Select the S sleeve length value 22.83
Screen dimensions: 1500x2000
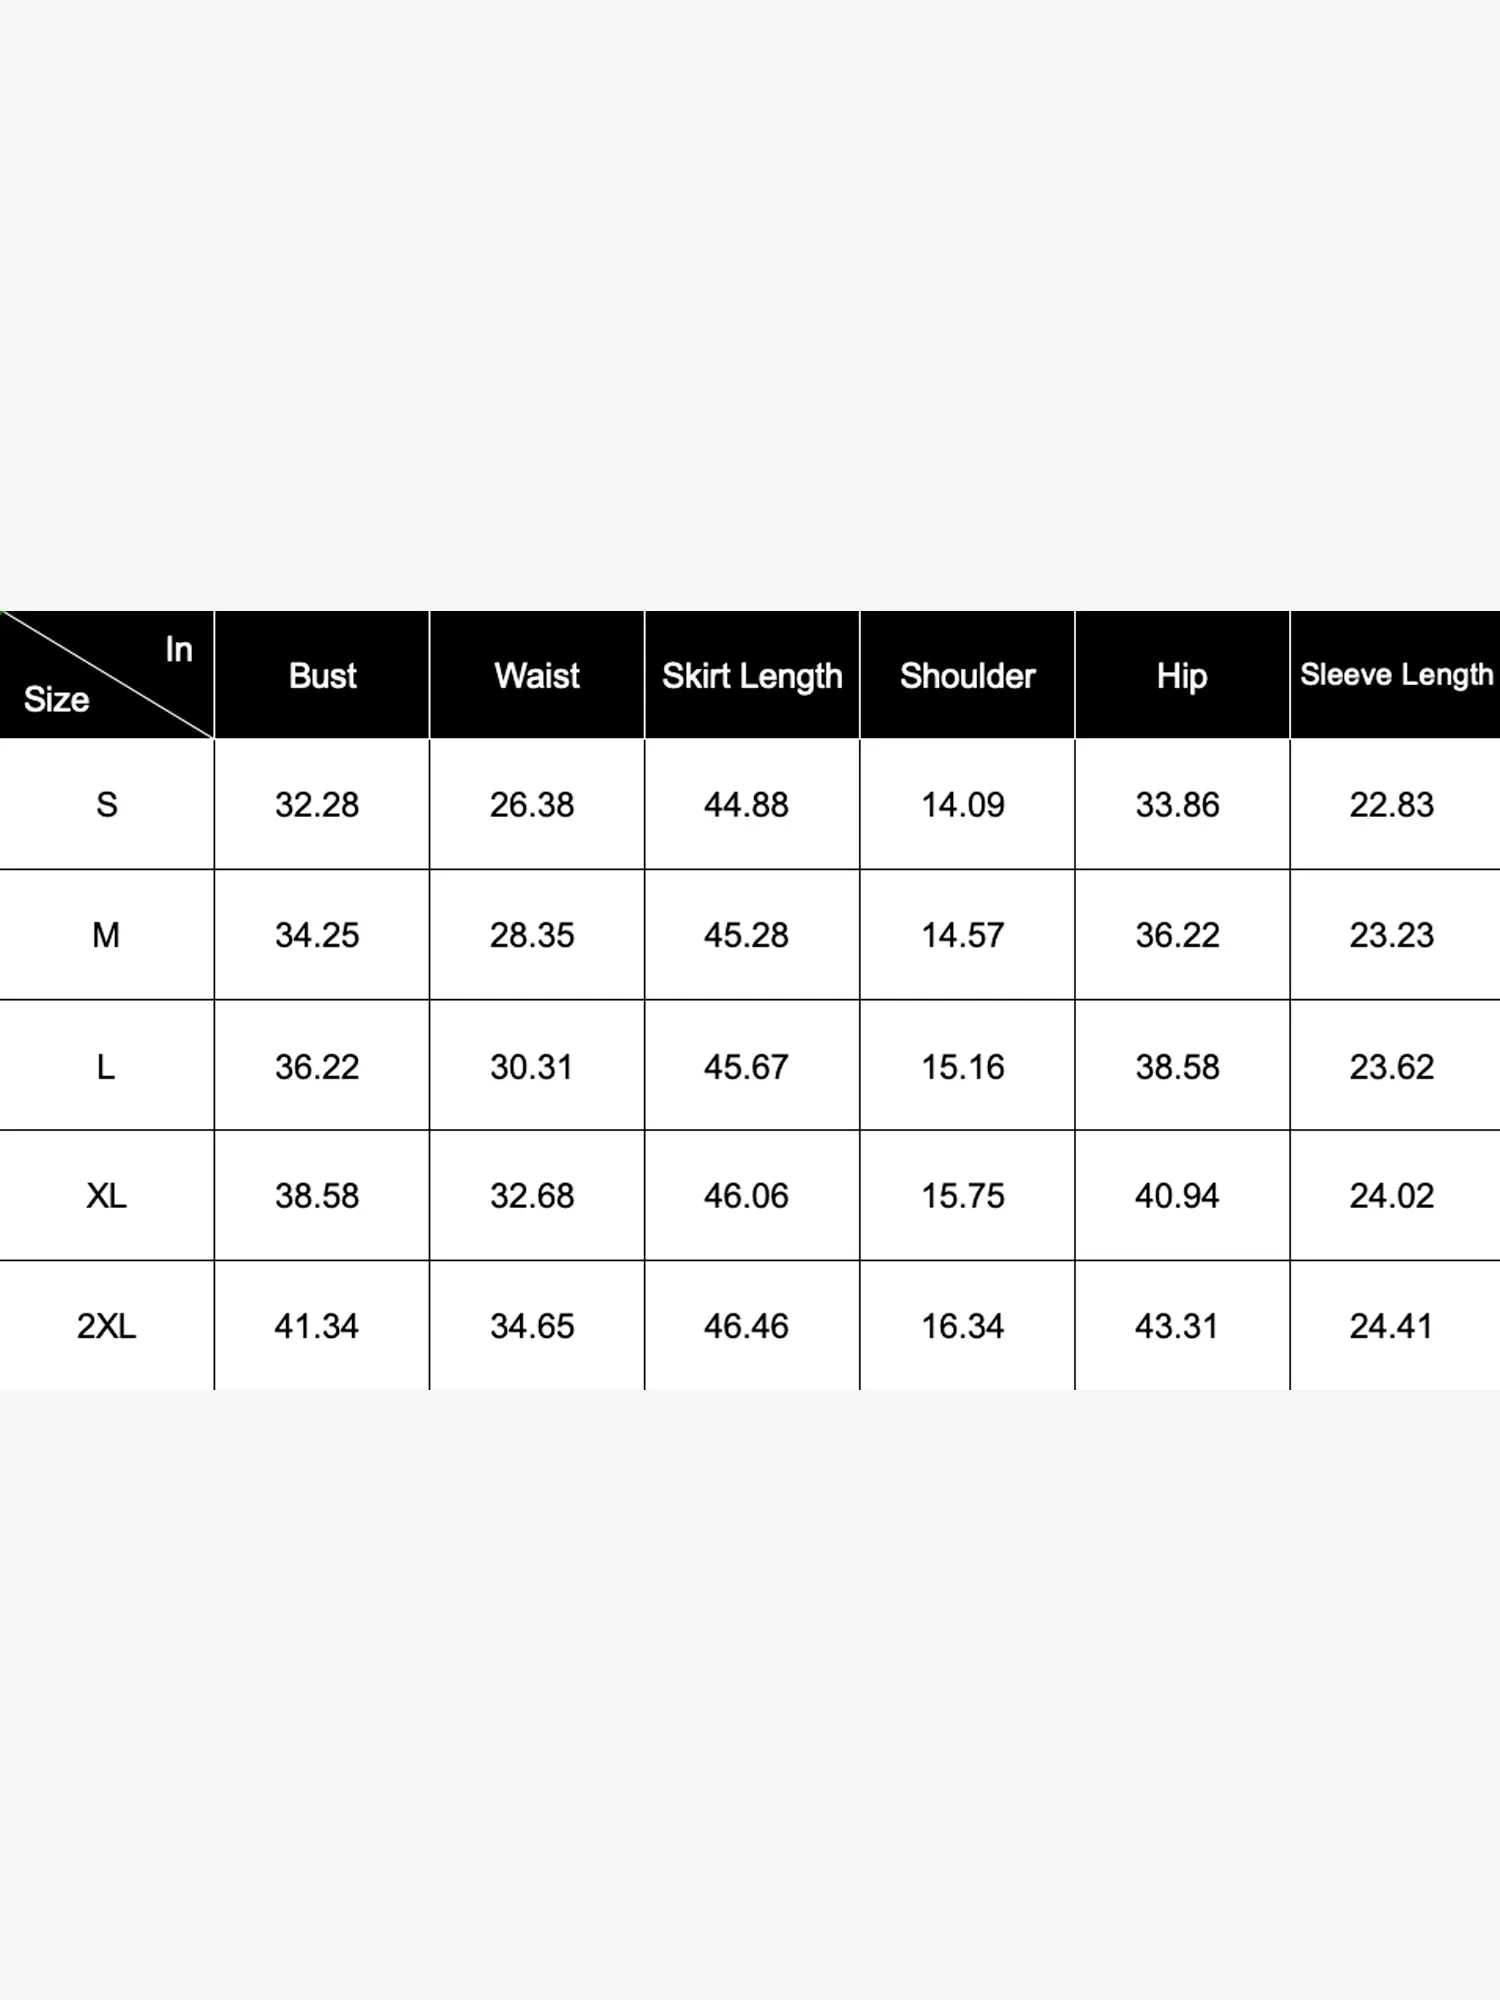(1392, 805)
